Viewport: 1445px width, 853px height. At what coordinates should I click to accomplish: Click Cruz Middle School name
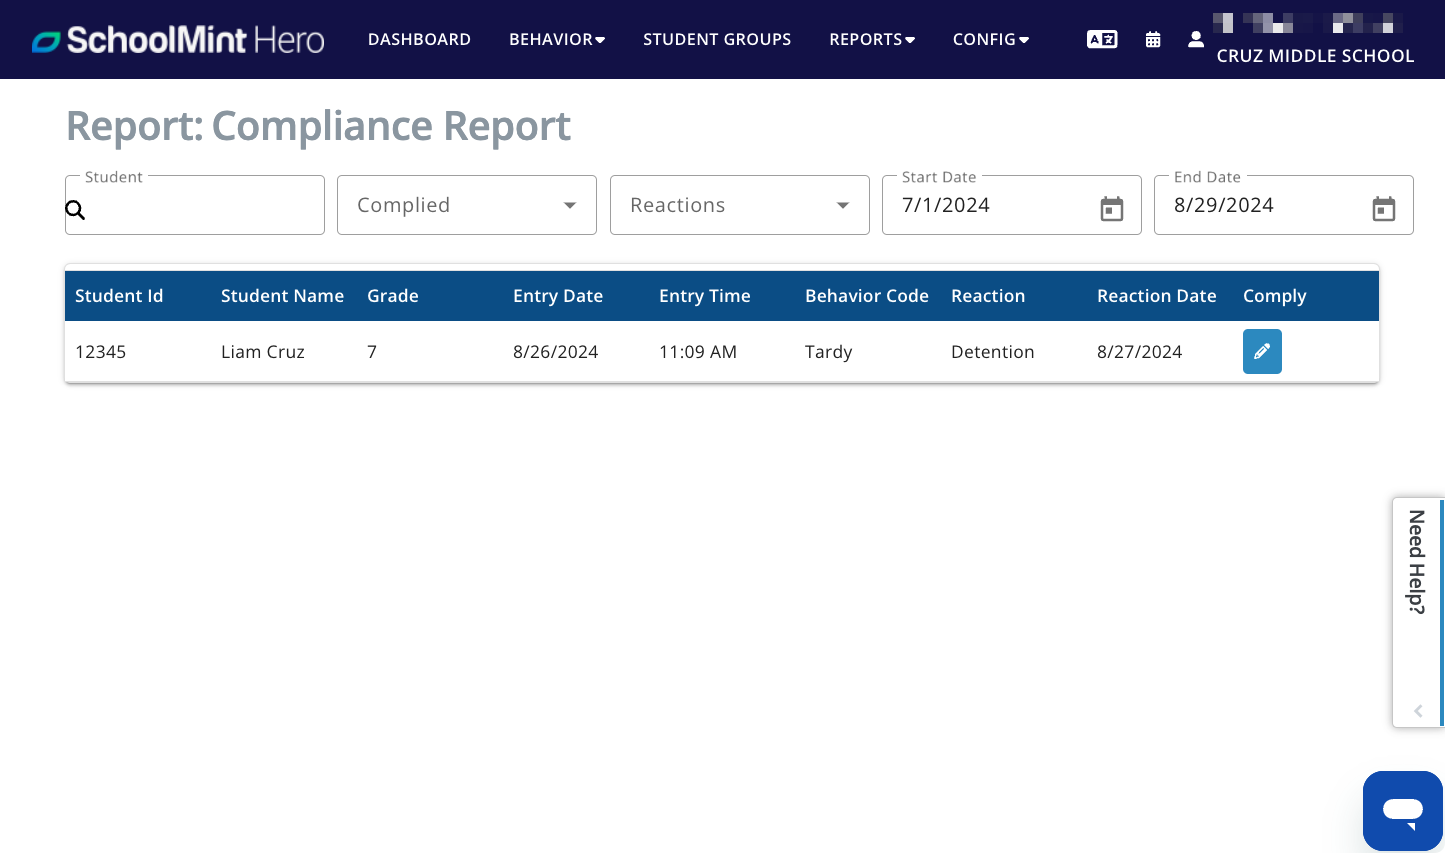click(x=1315, y=56)
